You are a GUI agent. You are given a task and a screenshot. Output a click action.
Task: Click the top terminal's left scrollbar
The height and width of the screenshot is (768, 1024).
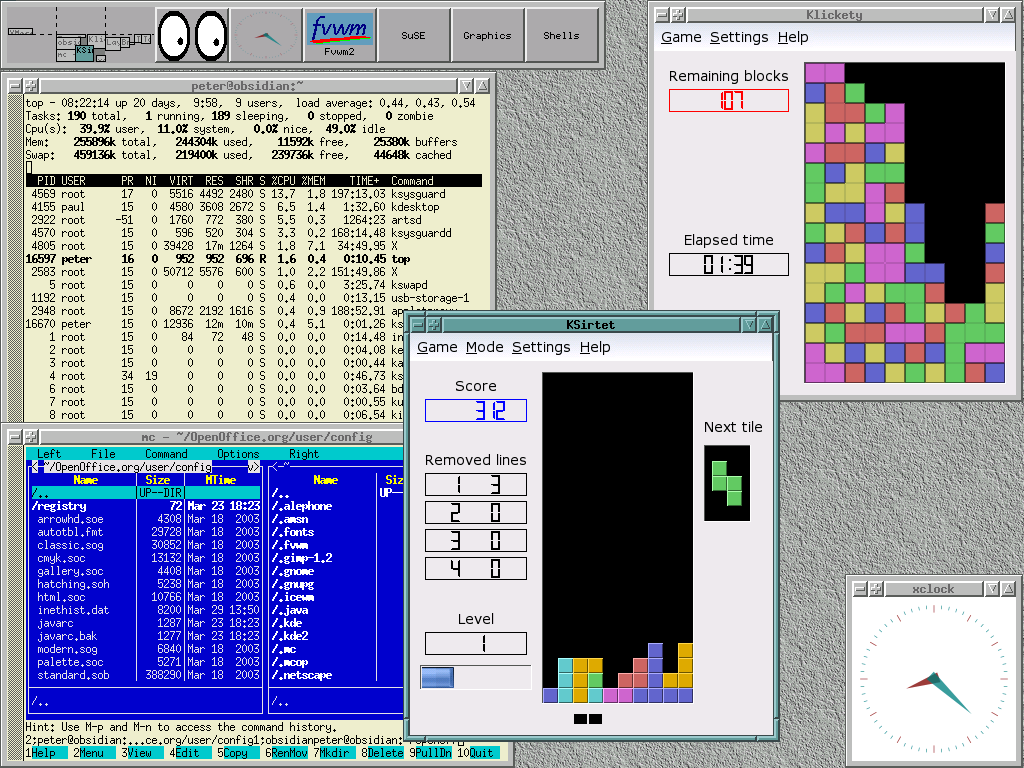pos(15,259)
